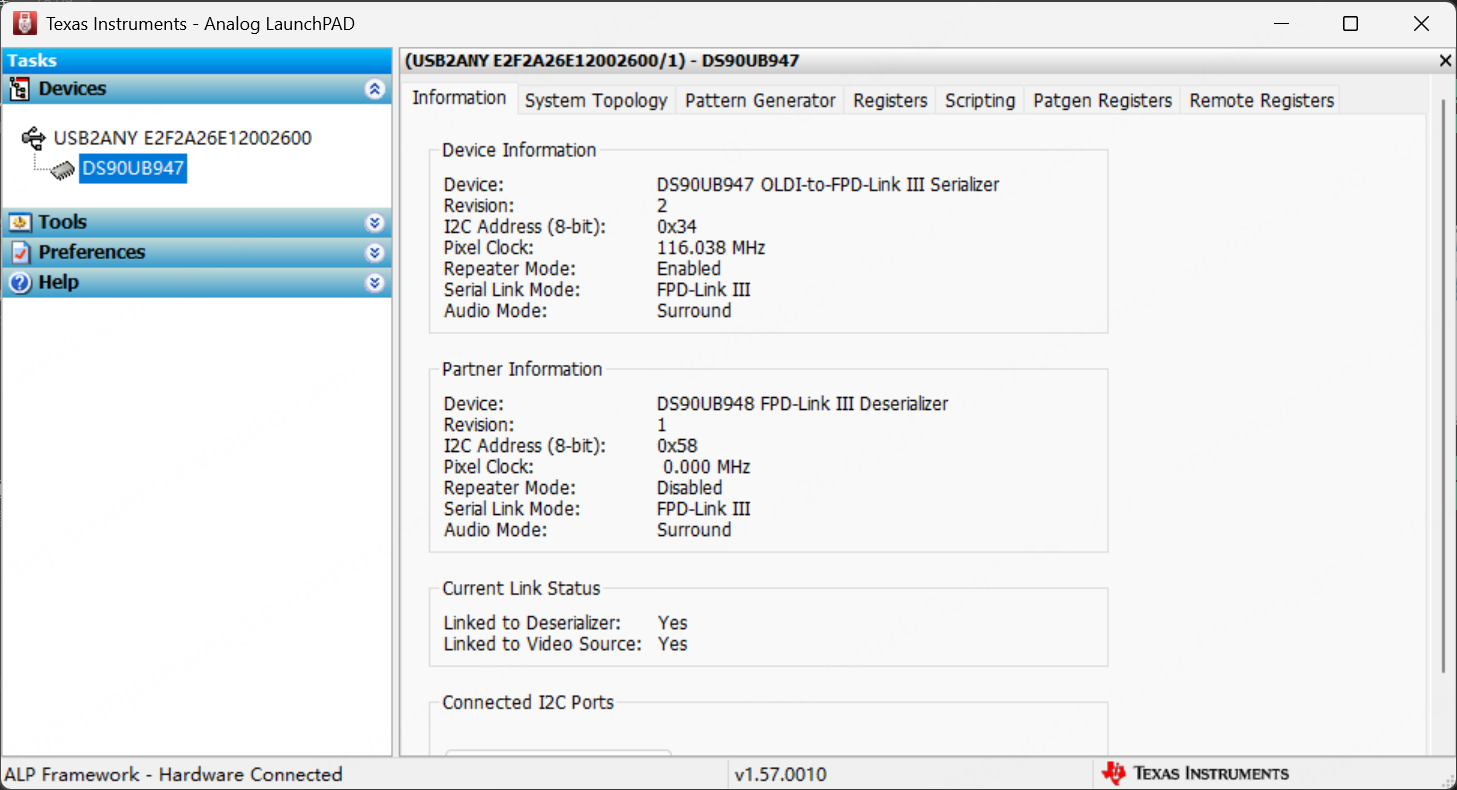The width and height of the screenshot is (1457, 790).
Task: Expand the Preferences section
Action: 375,252
